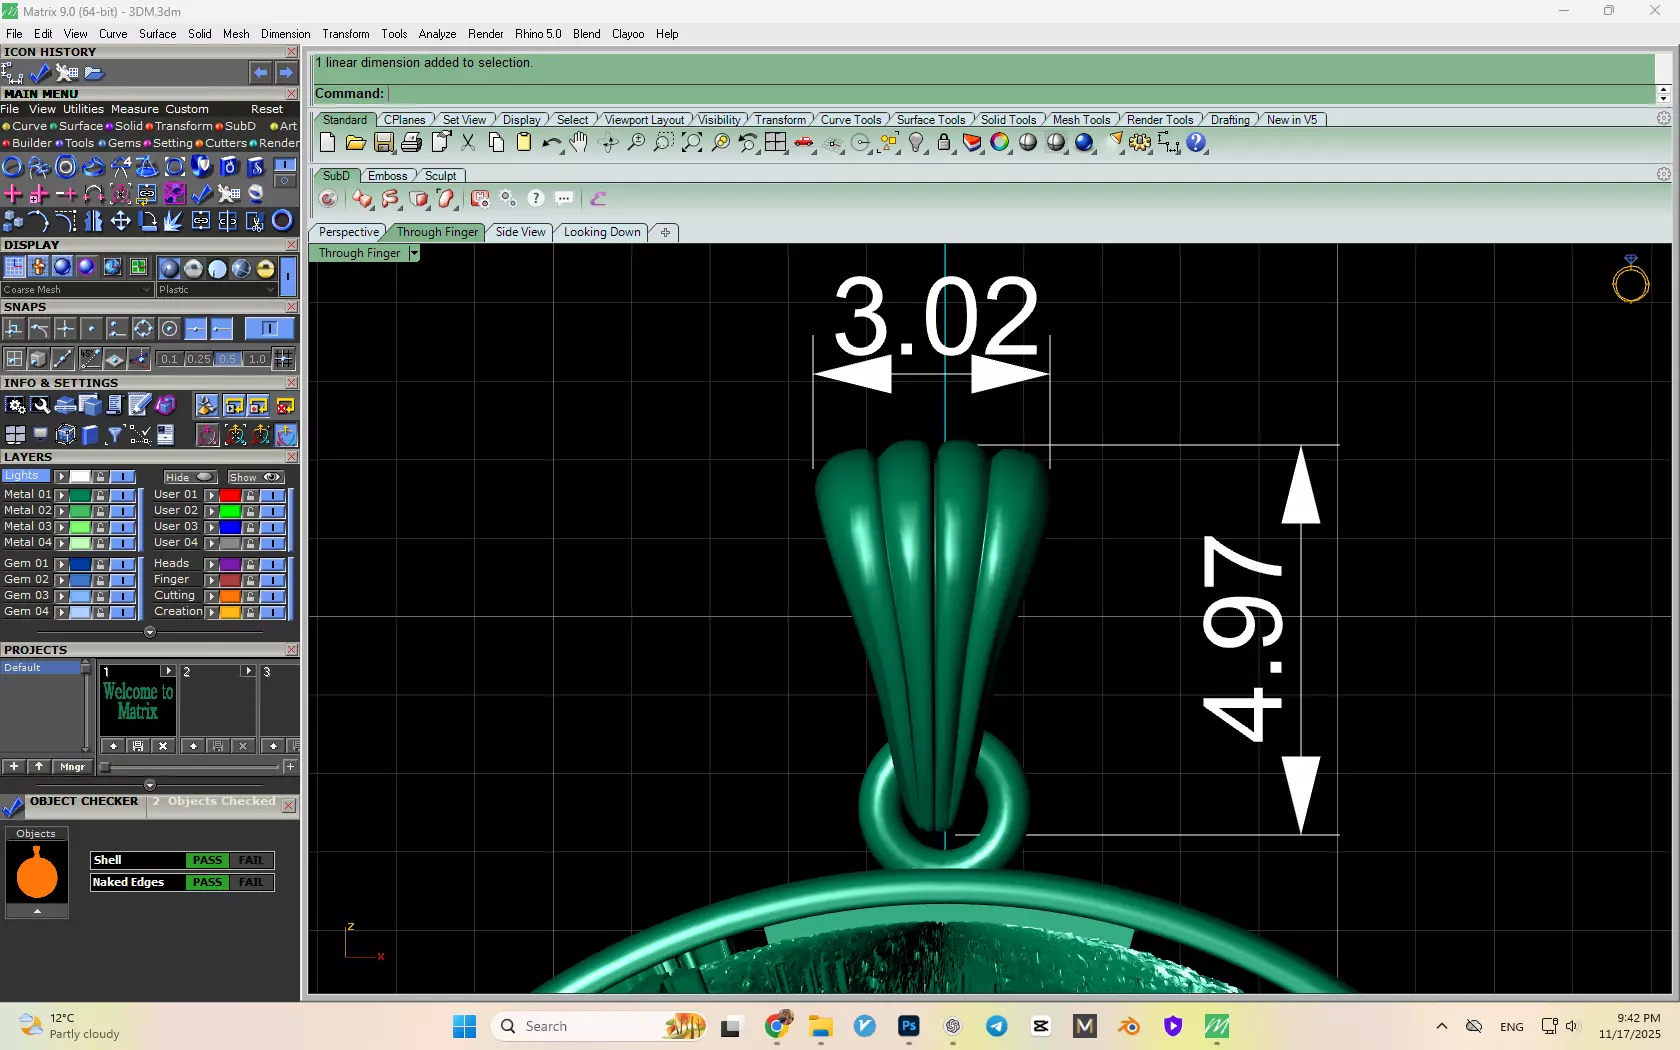Undo the last action
The height and width of the screenshot is (1050, 1680).
551,143
